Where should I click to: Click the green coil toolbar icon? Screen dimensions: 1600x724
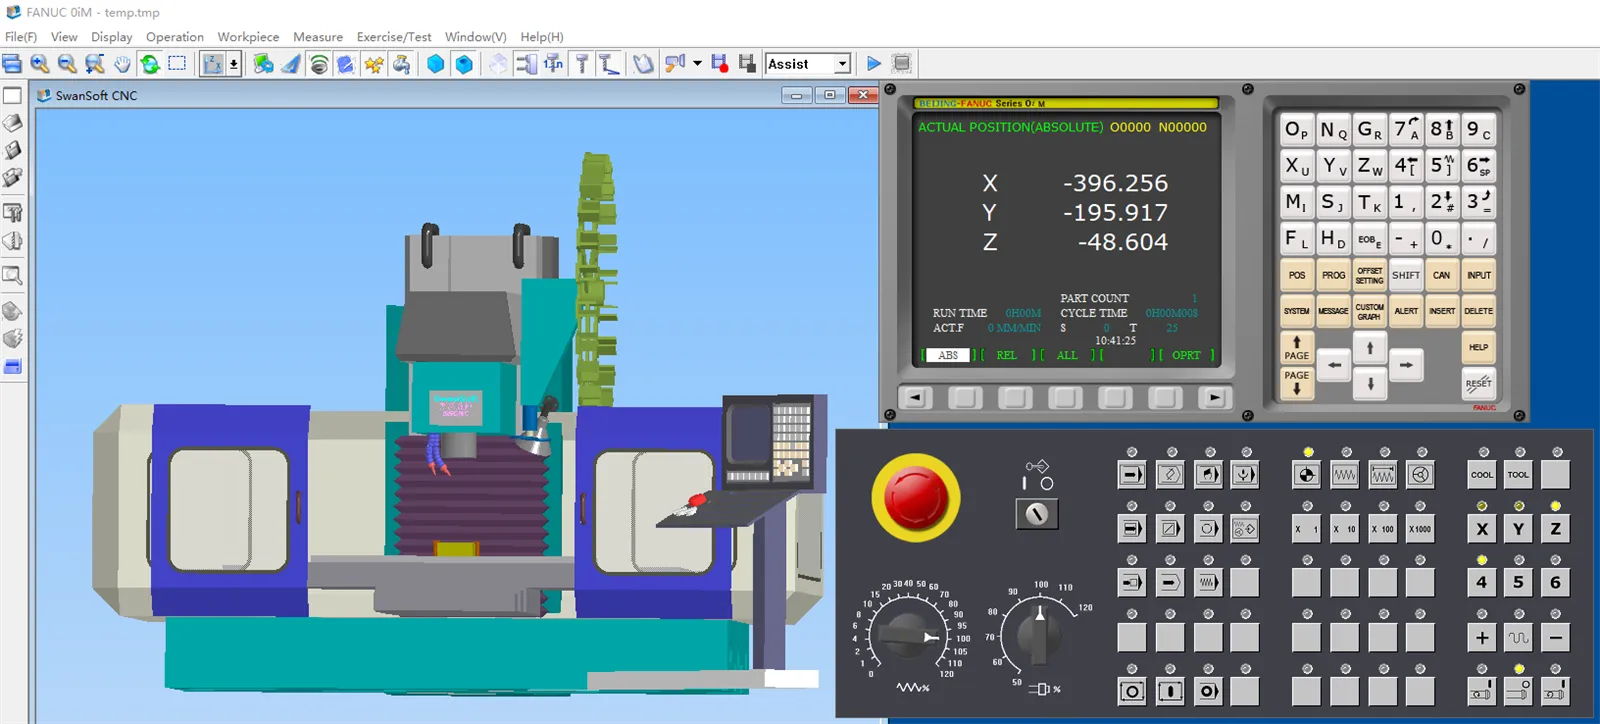[319, 64]
